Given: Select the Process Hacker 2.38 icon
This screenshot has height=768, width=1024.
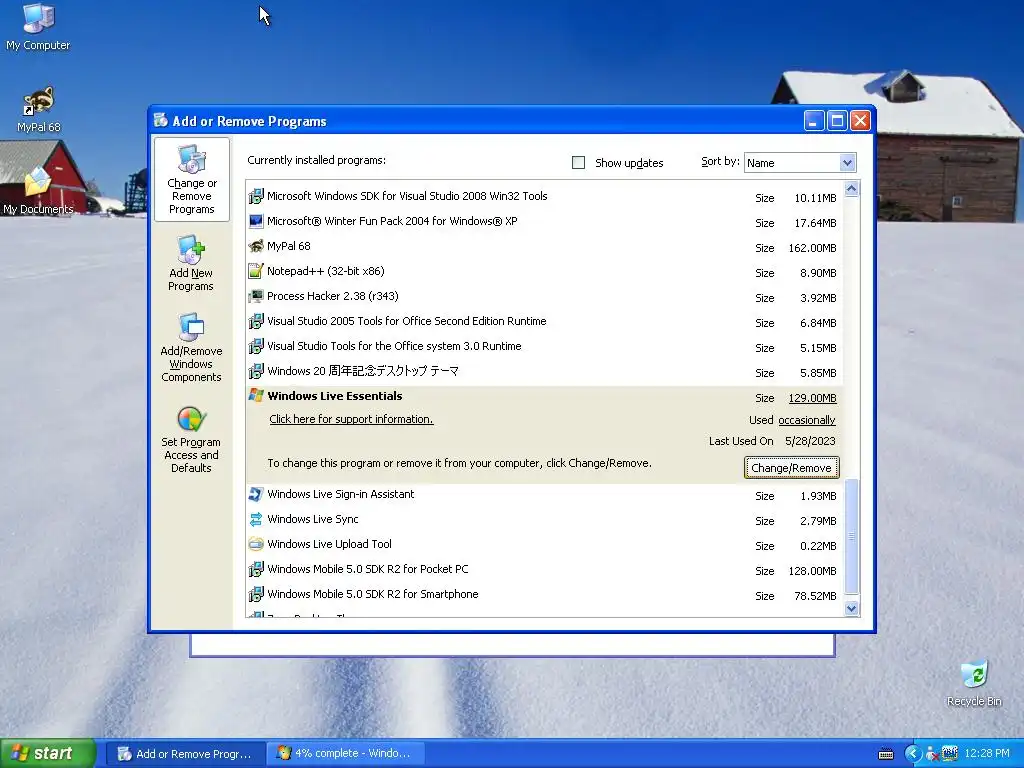Looking at the screenshot, I should [x=256, y=296].
